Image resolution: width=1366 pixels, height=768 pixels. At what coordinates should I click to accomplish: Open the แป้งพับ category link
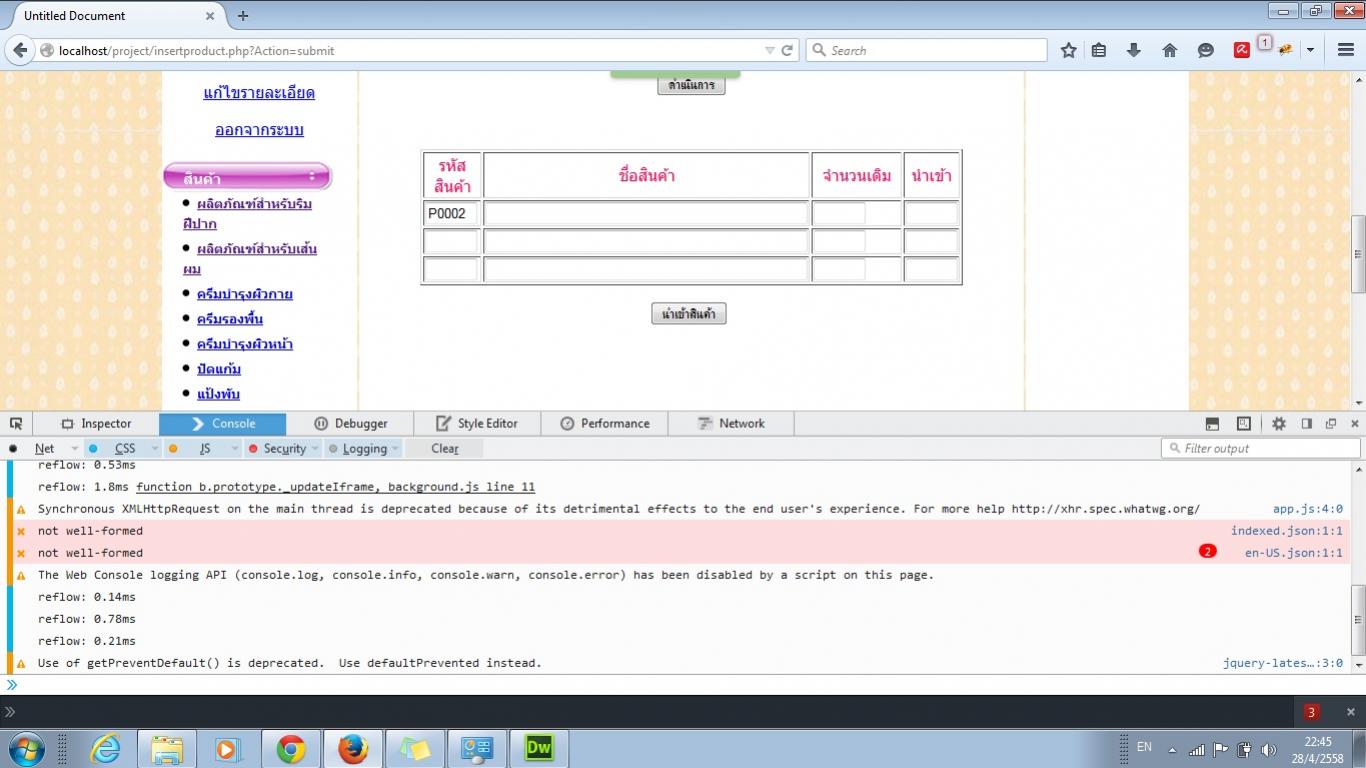tap(218, 394)
